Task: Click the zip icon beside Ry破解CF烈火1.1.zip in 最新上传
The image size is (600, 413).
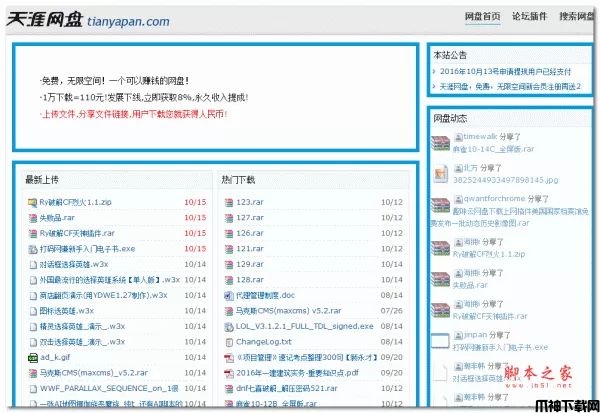Action: coord(32,202)
